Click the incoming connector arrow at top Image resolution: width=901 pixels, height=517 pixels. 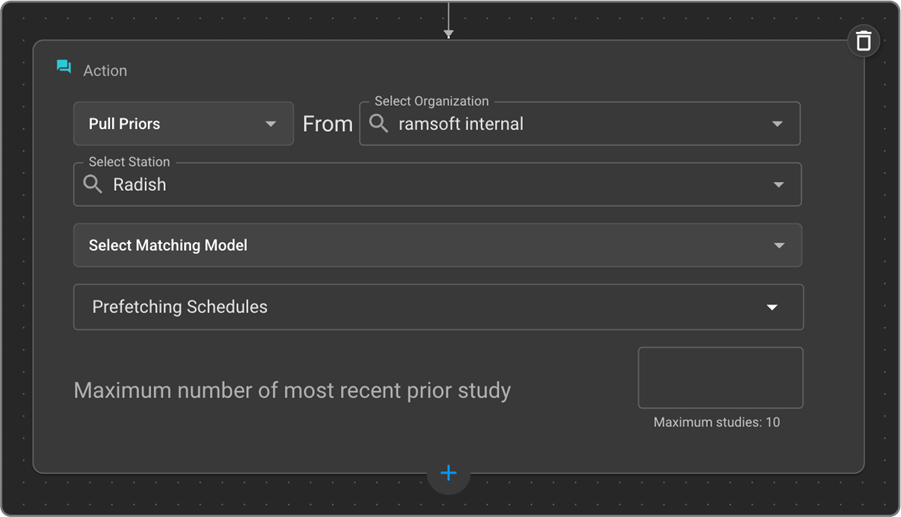(x=448, y=33)
